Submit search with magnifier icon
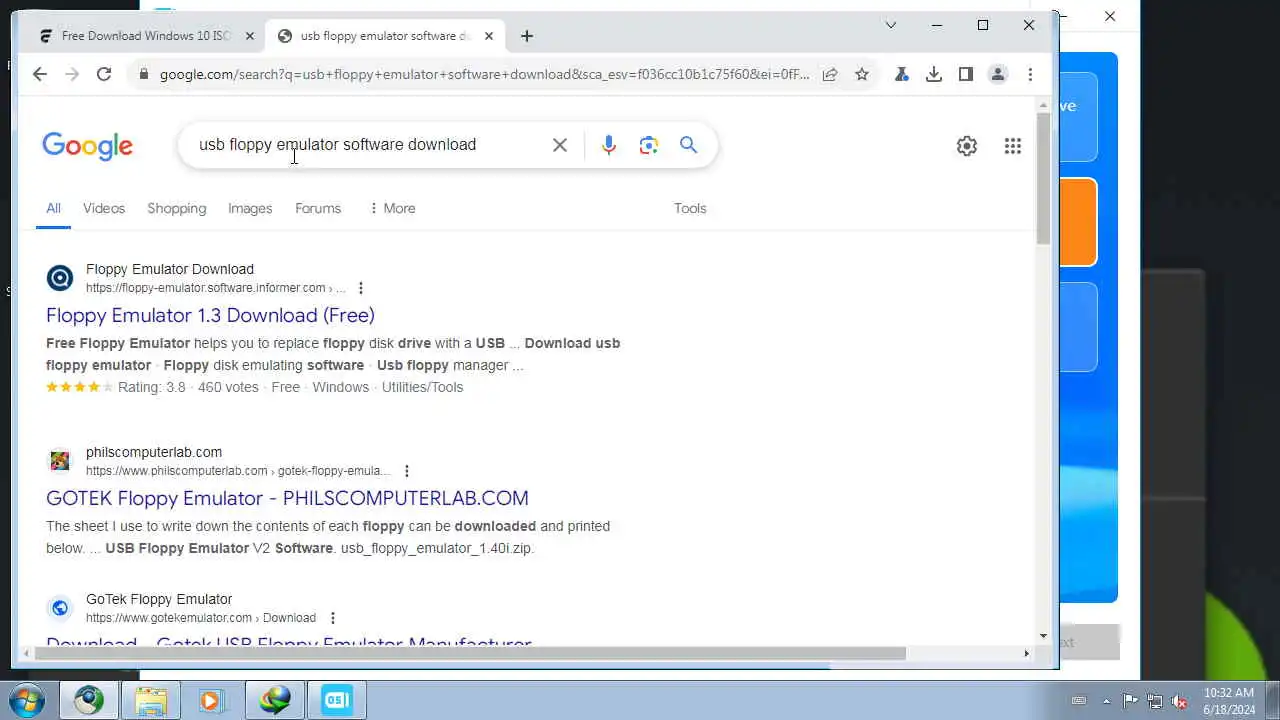The width and height of the screenshot is (1280, 720). pyautogui.click(x=688, y=145)
